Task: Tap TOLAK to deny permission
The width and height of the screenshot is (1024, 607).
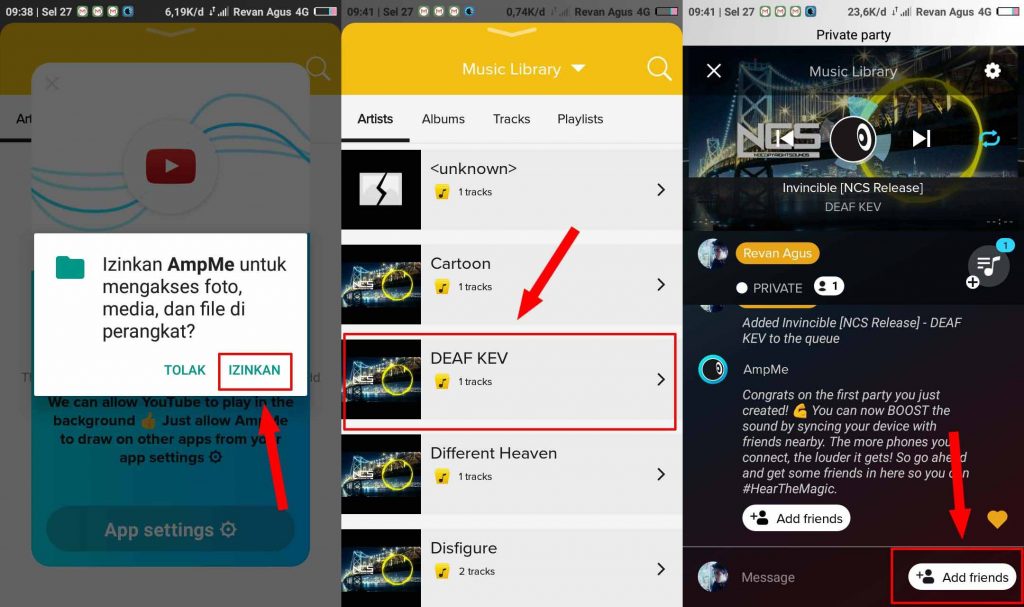Action: coord(185,370)
